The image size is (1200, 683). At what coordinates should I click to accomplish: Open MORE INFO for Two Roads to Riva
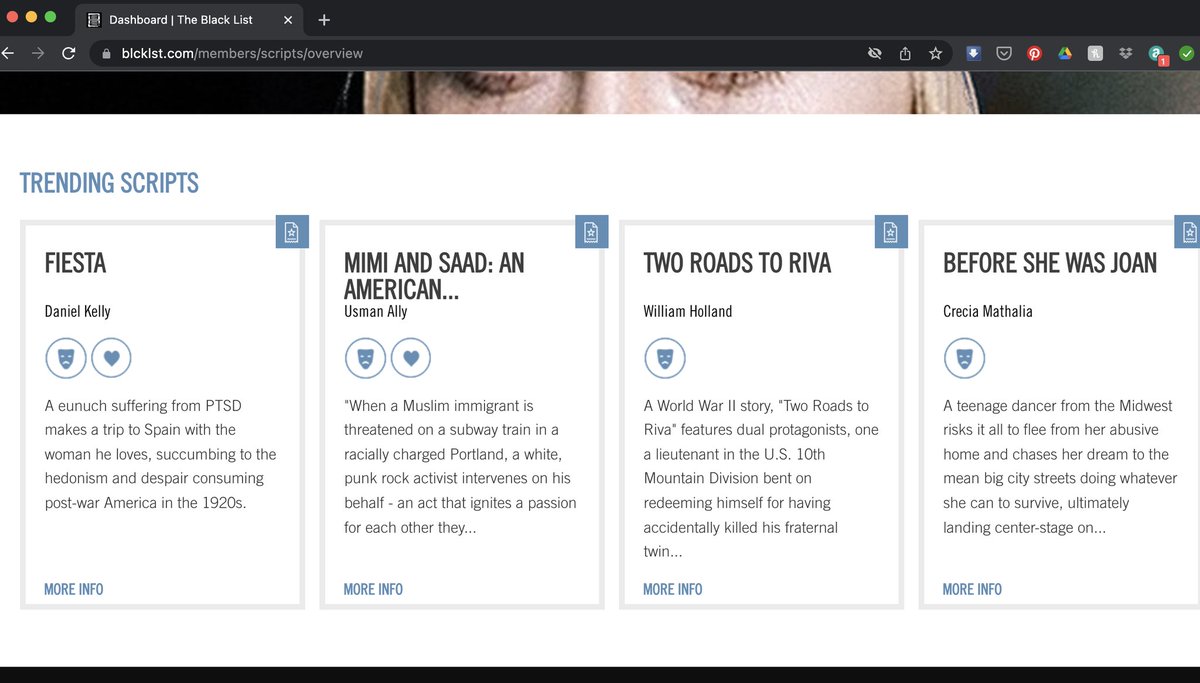click(x=673, y=589)
